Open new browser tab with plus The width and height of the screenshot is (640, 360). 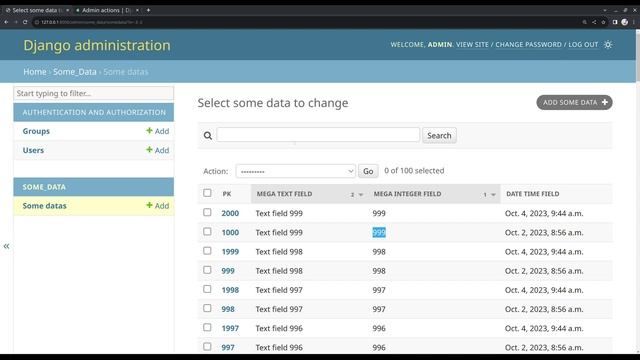click(148, 10)
